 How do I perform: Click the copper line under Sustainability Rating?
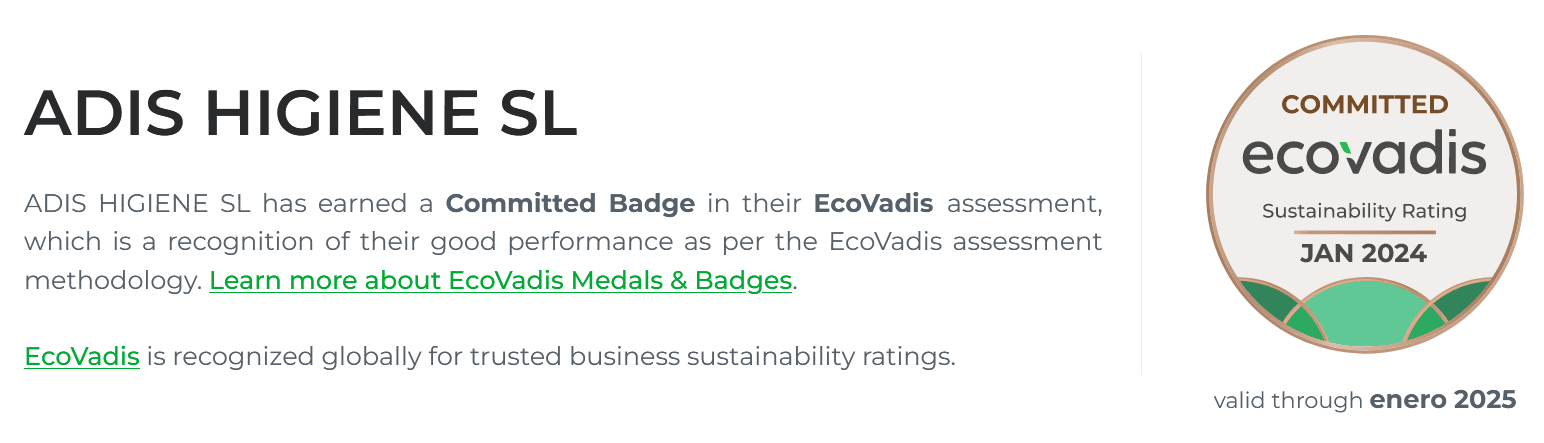(x=1364, y=232)
